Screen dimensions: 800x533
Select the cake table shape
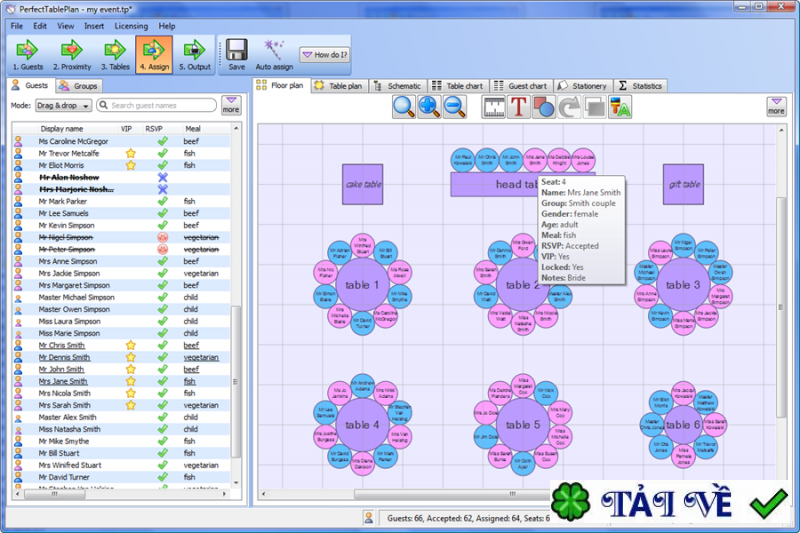pyautogui.click(x=363, y=184)
